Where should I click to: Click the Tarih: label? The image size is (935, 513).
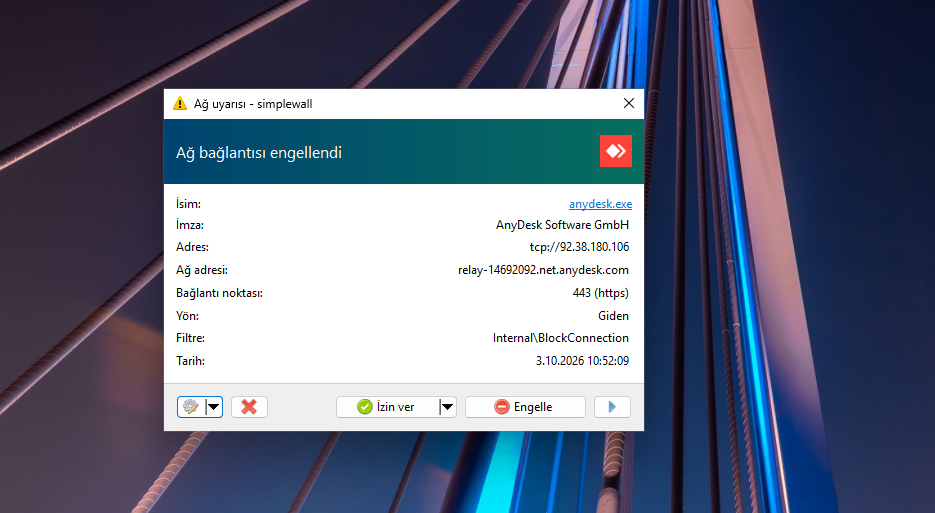(190, 361)
